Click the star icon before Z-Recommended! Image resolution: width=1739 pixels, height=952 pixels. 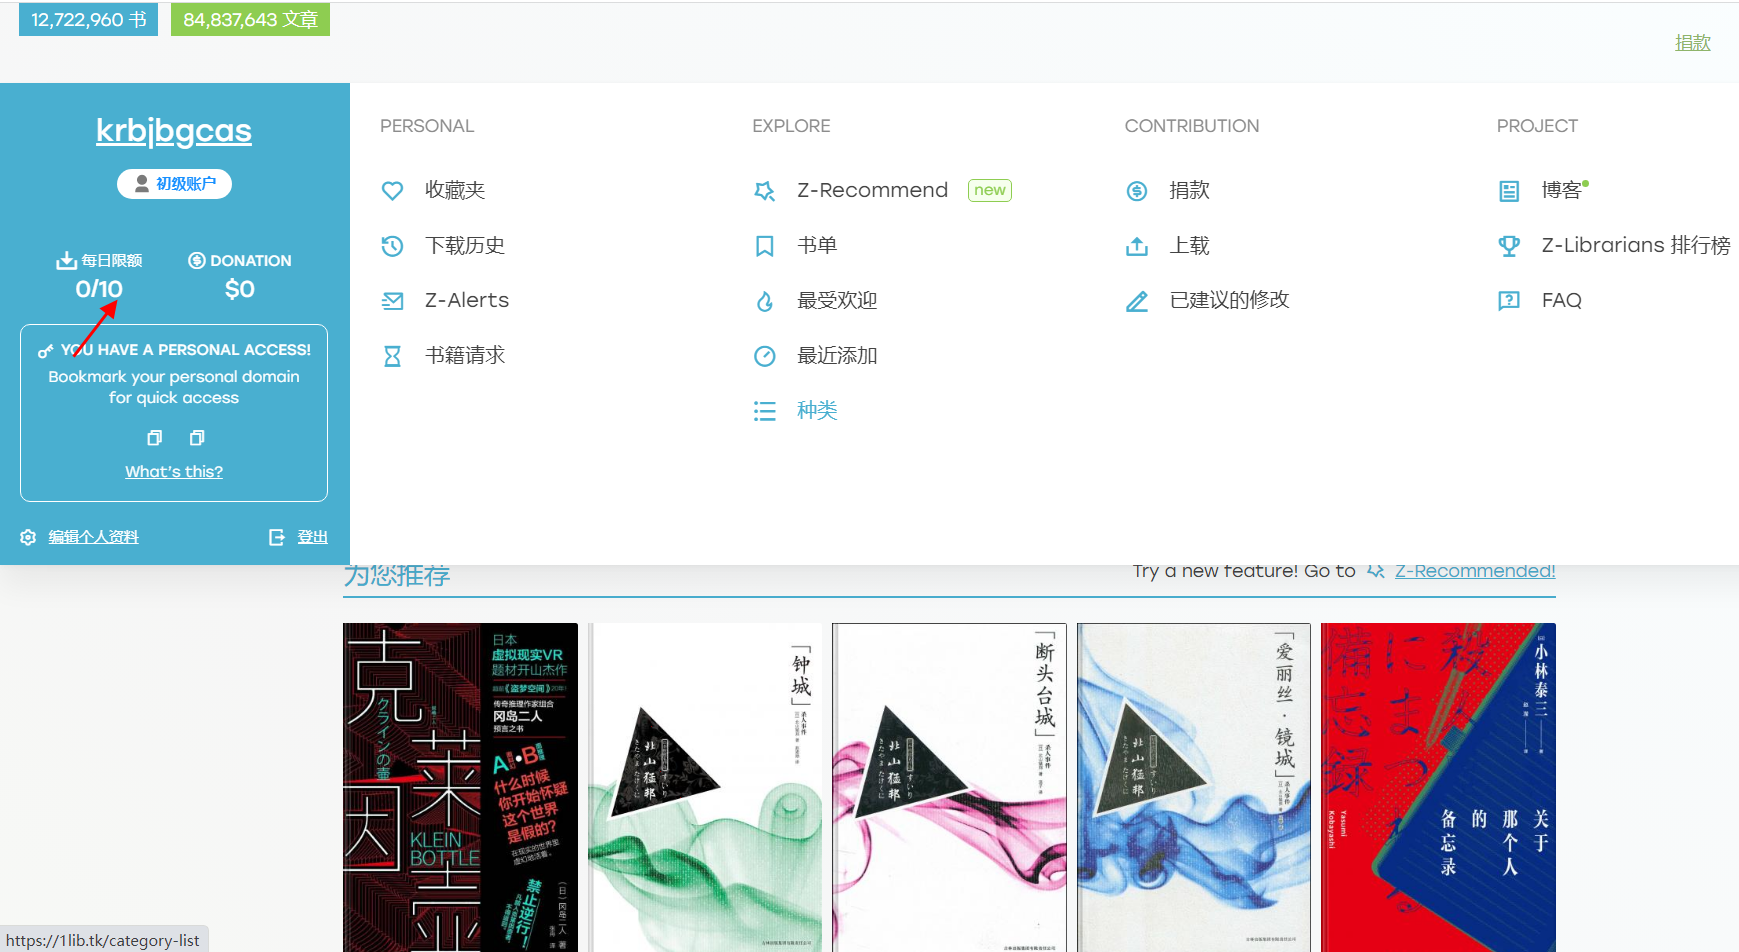point(1376,571)
